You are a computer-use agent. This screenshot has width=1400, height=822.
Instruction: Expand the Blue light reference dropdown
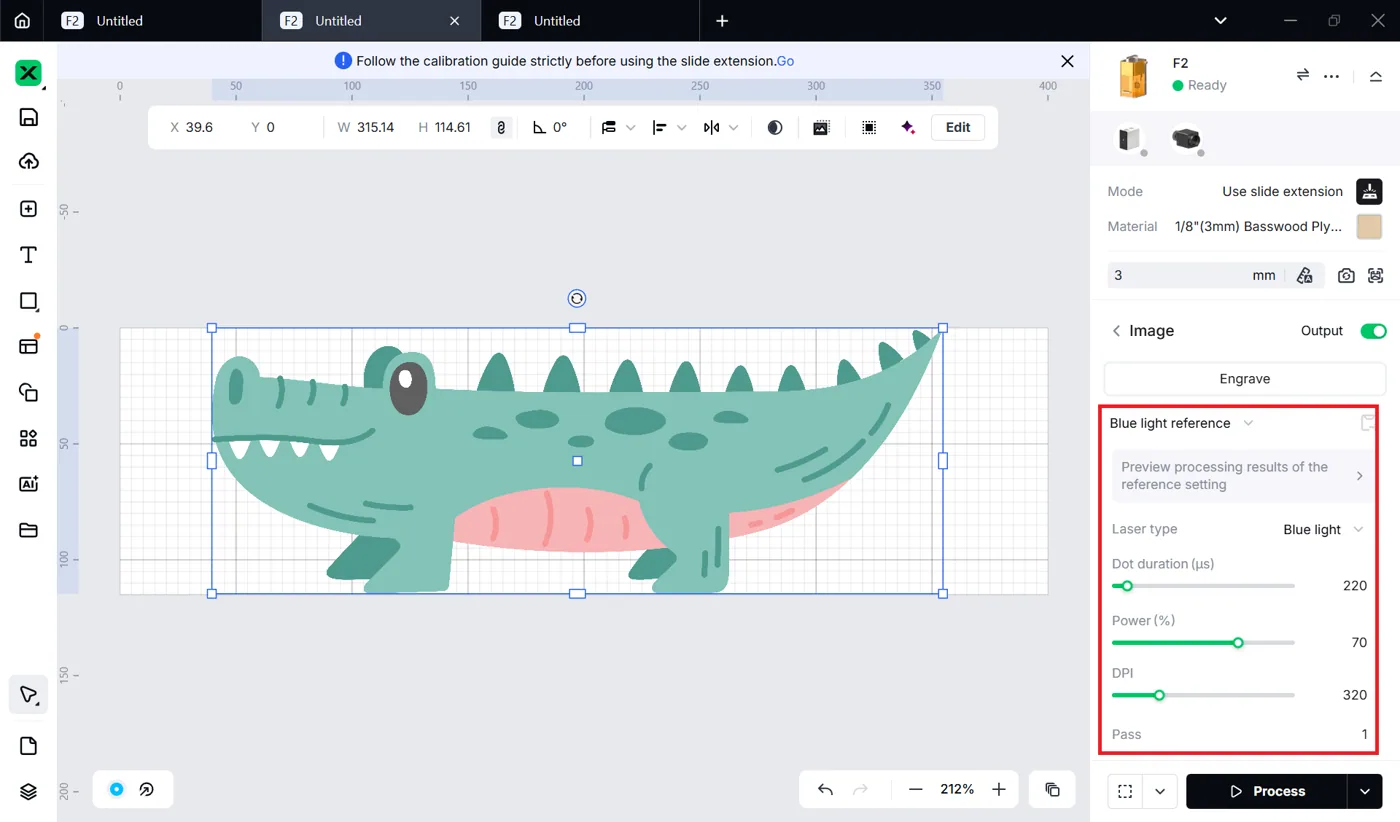coord(1181,423)
